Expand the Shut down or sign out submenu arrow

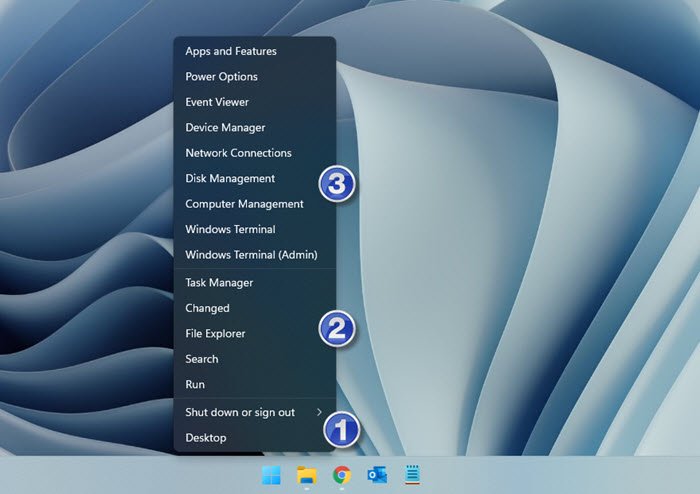coord(320,412)
